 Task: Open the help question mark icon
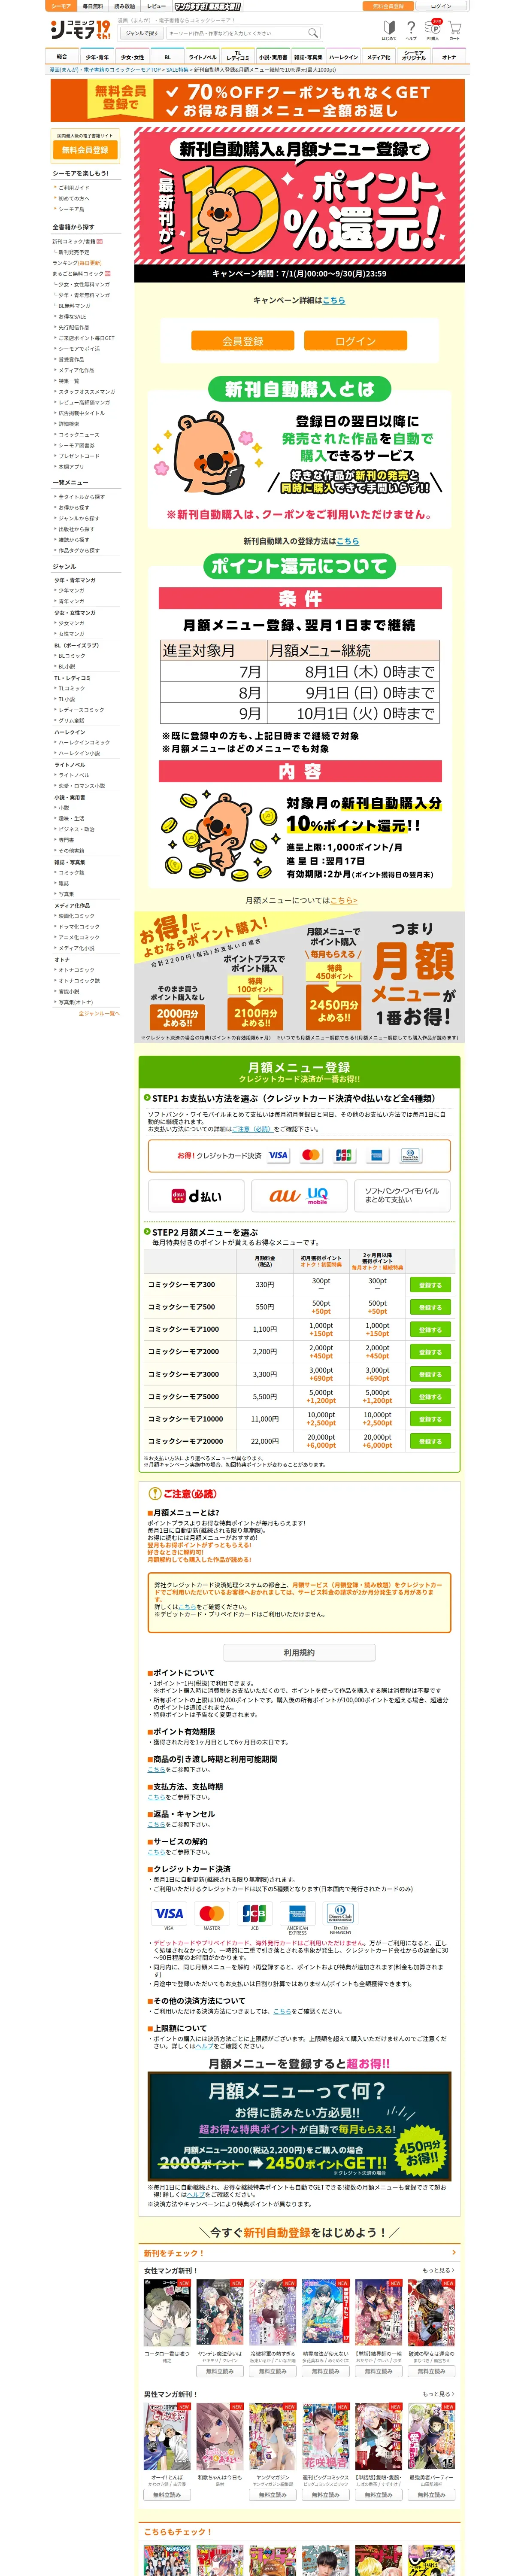(x=411, y=30)
